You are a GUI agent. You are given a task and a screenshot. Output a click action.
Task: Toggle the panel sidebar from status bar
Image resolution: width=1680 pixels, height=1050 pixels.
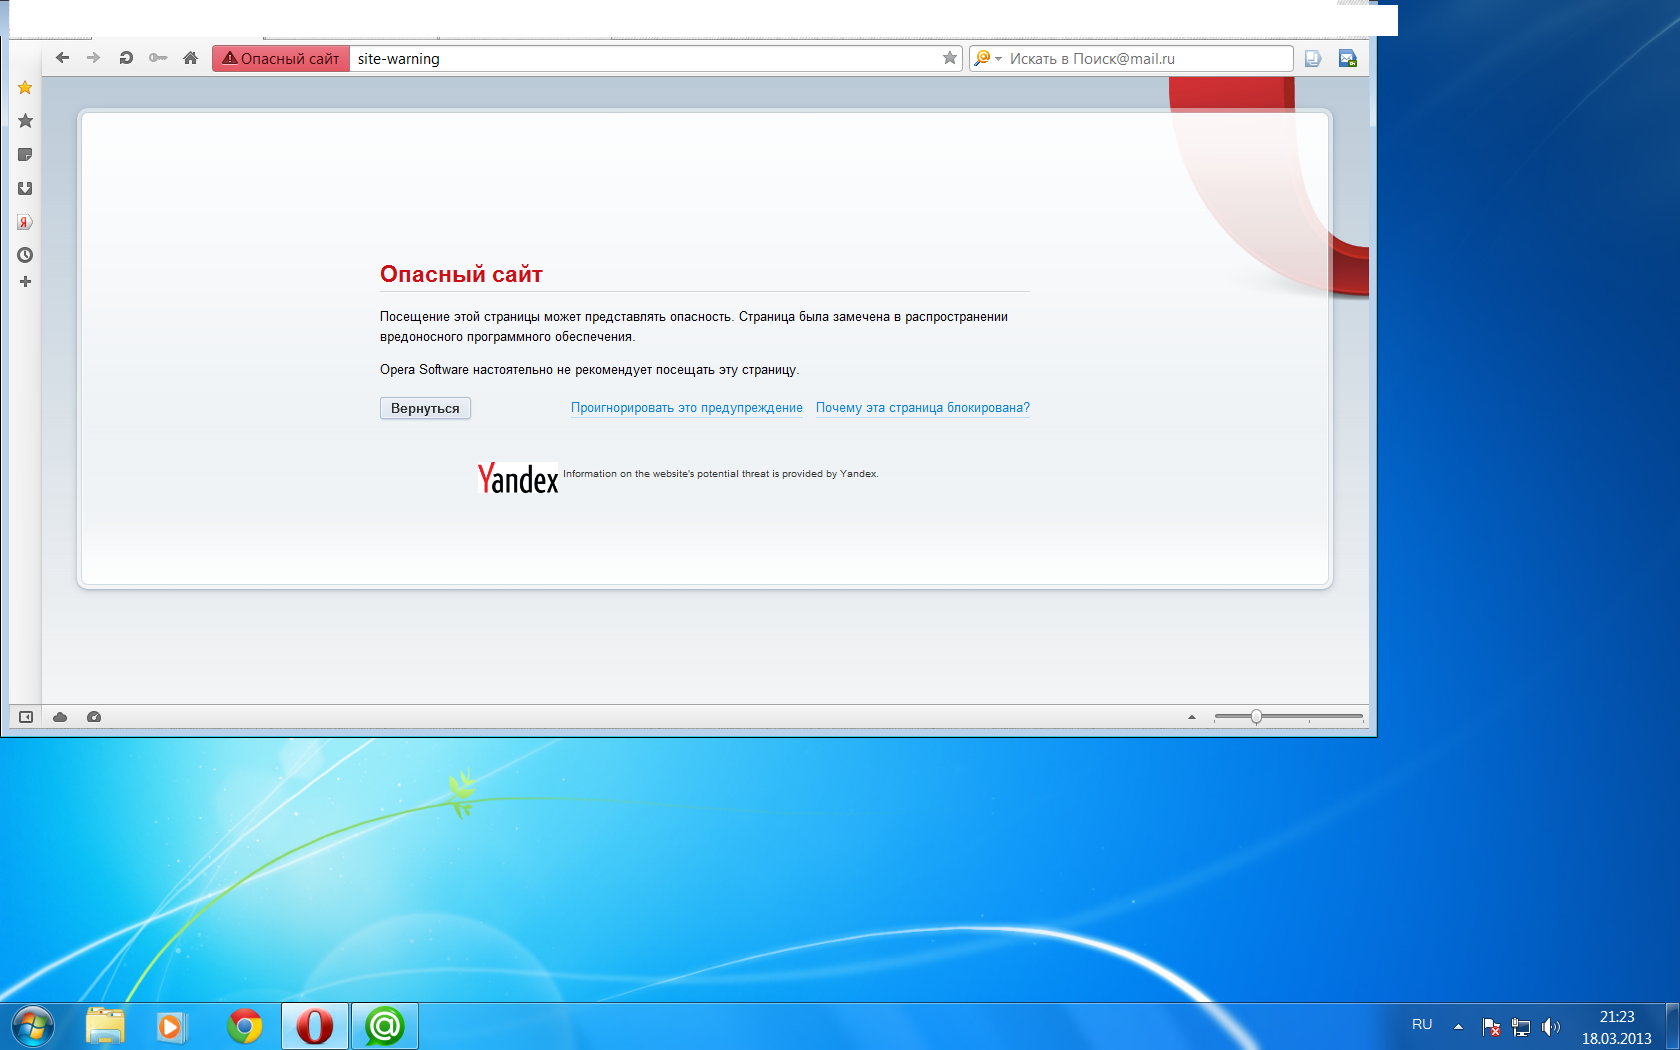click(x=26, y=717)
